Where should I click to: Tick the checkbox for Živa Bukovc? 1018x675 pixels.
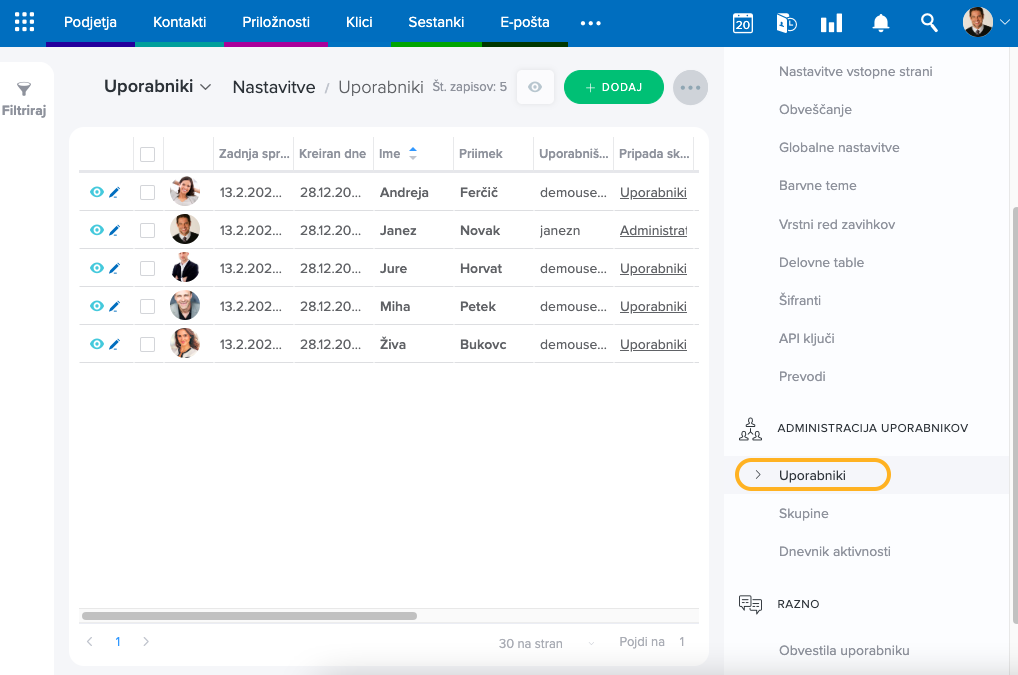[x=148, y=344]
